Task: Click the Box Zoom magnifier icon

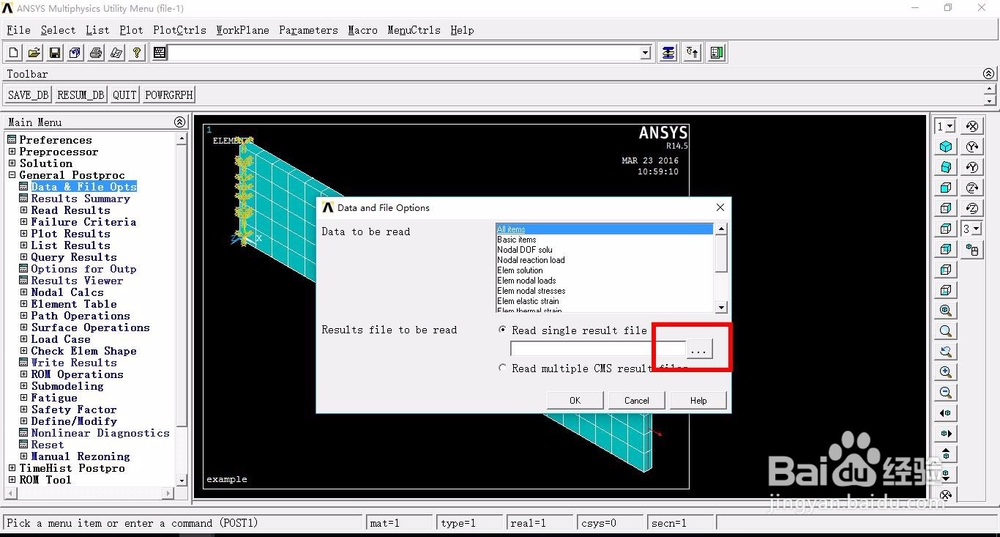Action: point(946,331)
